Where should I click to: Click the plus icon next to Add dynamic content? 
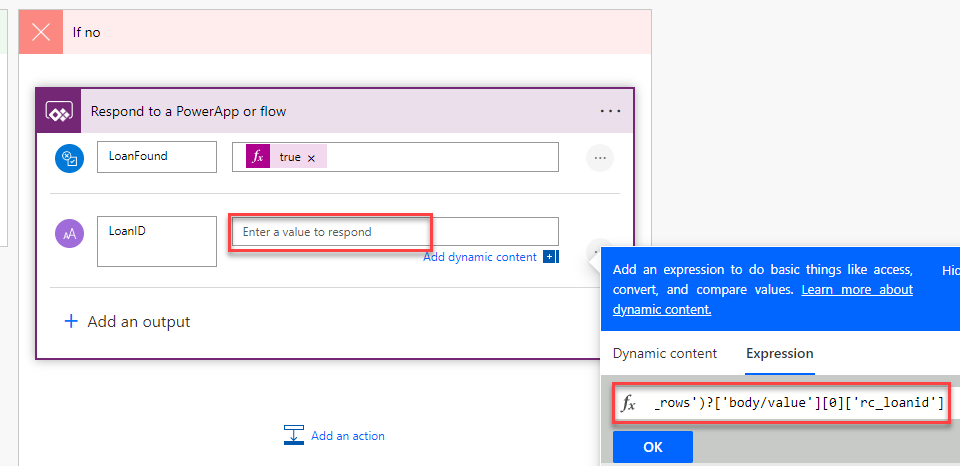coord(550,257)
